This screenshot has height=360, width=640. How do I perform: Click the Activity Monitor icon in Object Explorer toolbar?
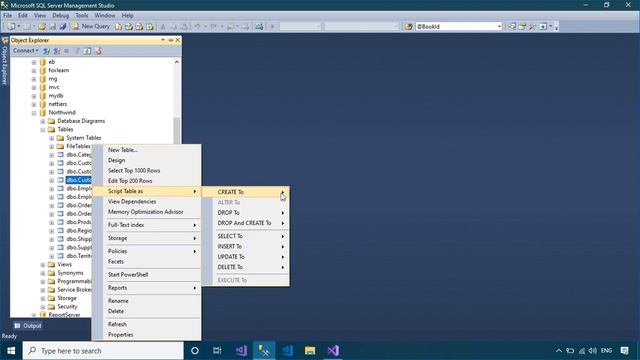98,51
